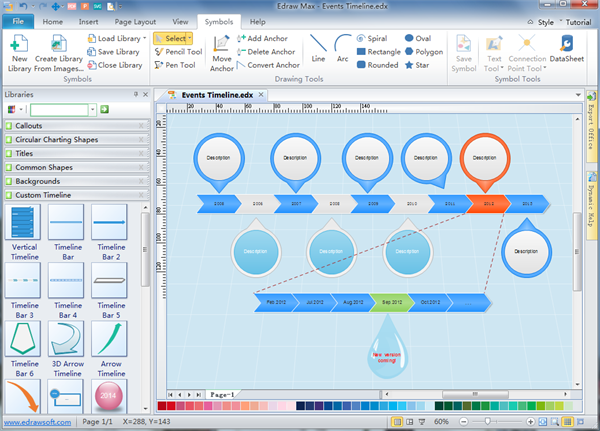Viewport: 600px width, 431px height.
Task: Select the Pencil Tool
Action: (180, 51)
